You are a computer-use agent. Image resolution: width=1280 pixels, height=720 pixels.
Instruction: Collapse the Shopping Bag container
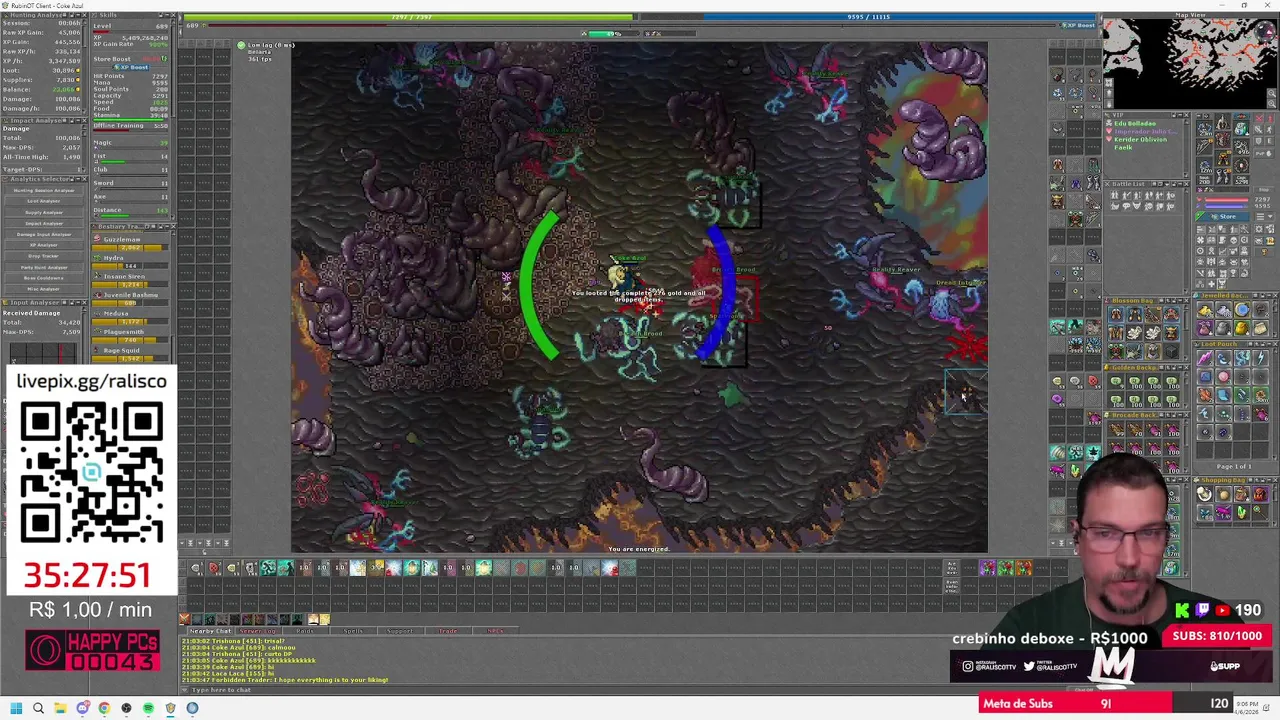(1269, 479)
